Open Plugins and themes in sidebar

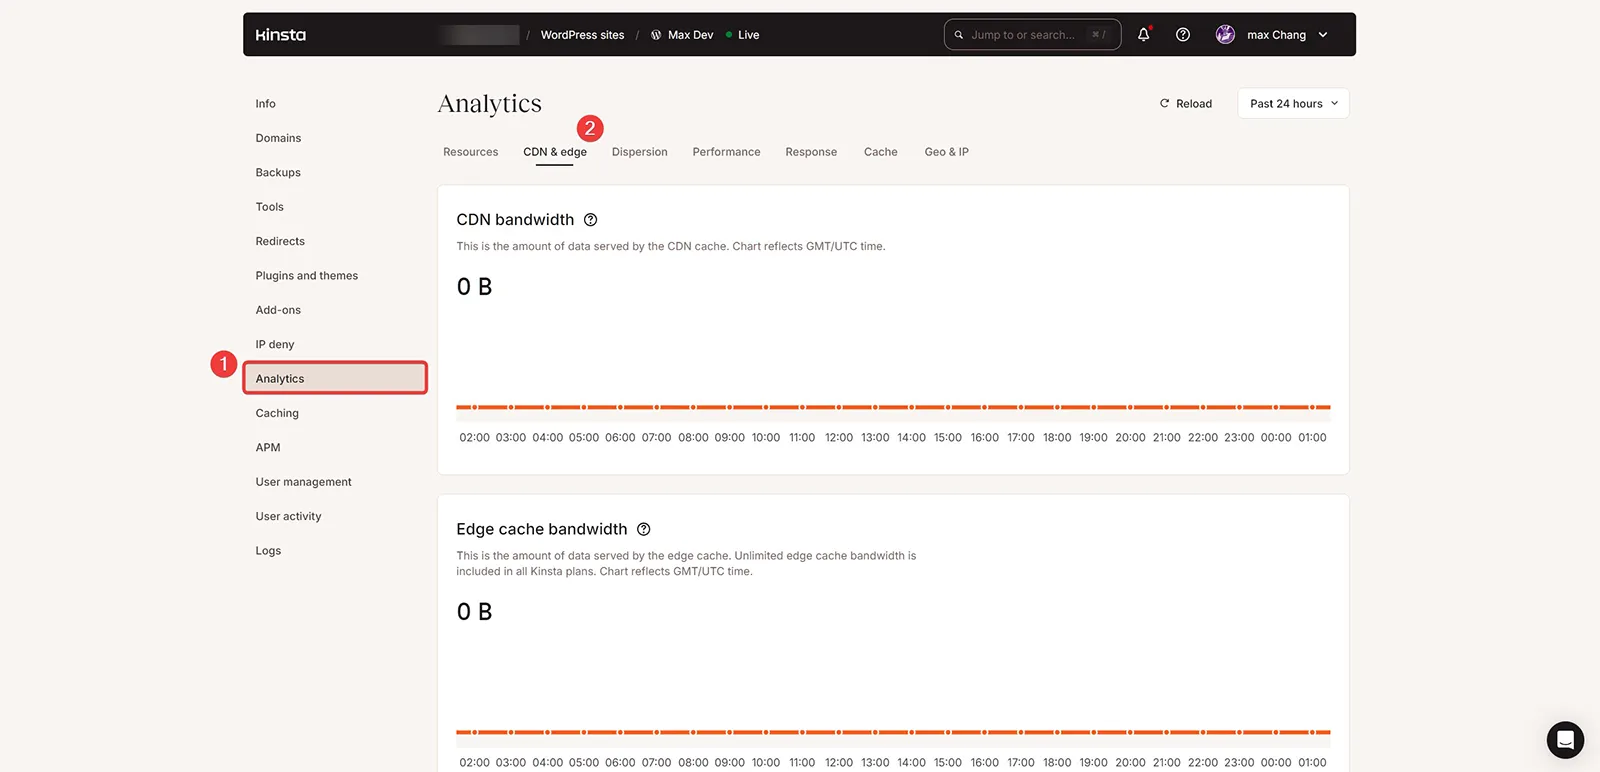click(x=306, y=276)
